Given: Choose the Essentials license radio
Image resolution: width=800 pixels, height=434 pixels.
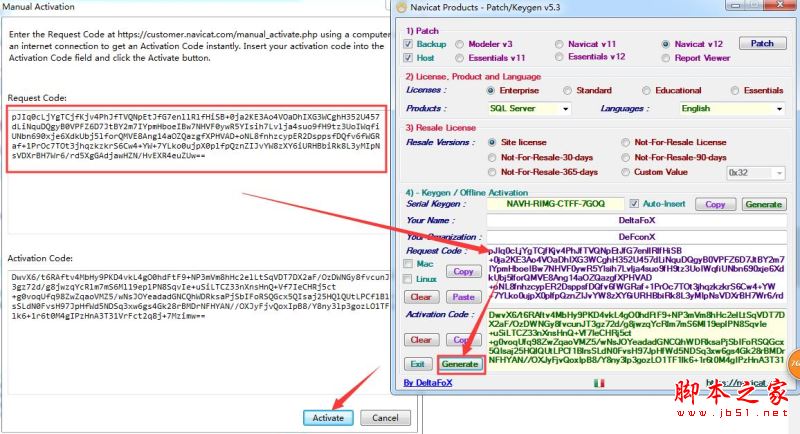Looking at the screenshot, I should tap(735, 90).
